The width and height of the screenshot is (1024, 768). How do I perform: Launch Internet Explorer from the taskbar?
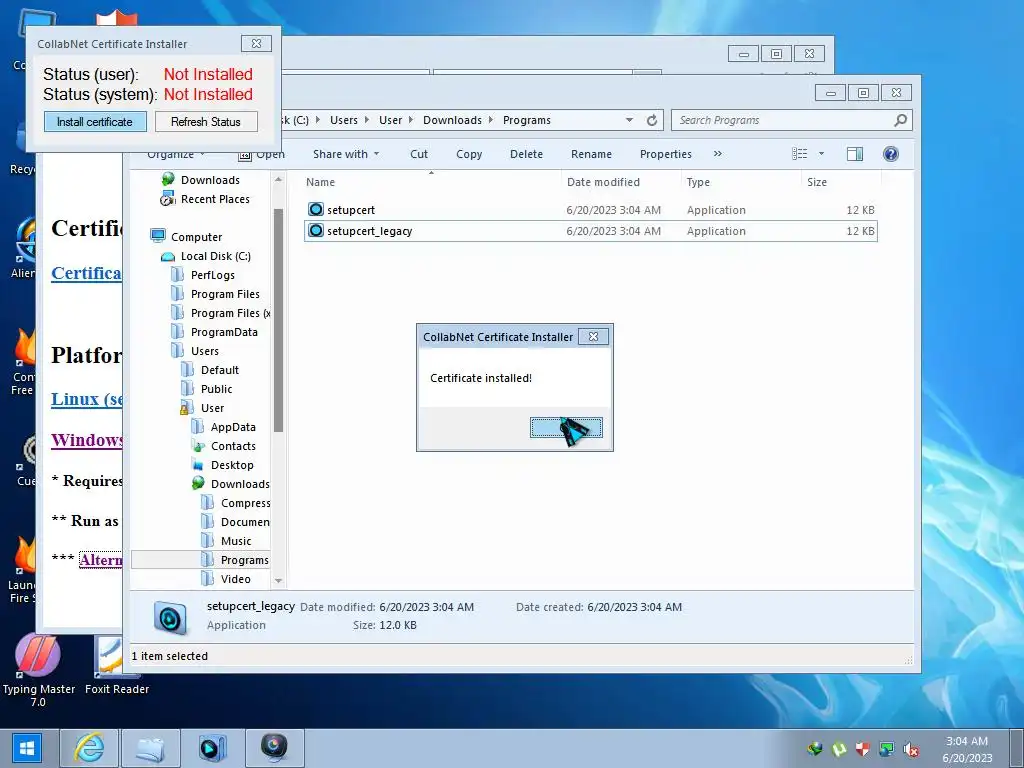pos(89,748)
